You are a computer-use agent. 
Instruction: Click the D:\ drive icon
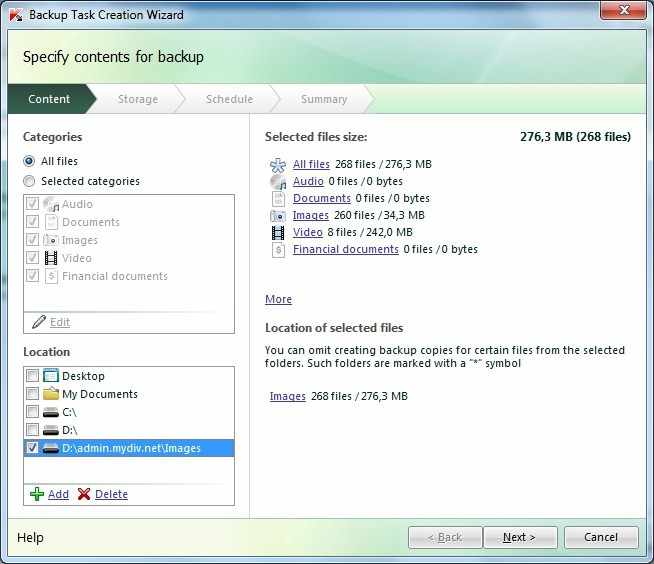[x=51, y=430]
